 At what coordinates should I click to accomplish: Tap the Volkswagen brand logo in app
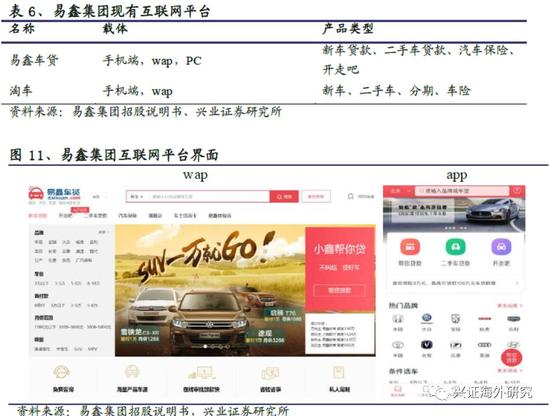point(427,318)
